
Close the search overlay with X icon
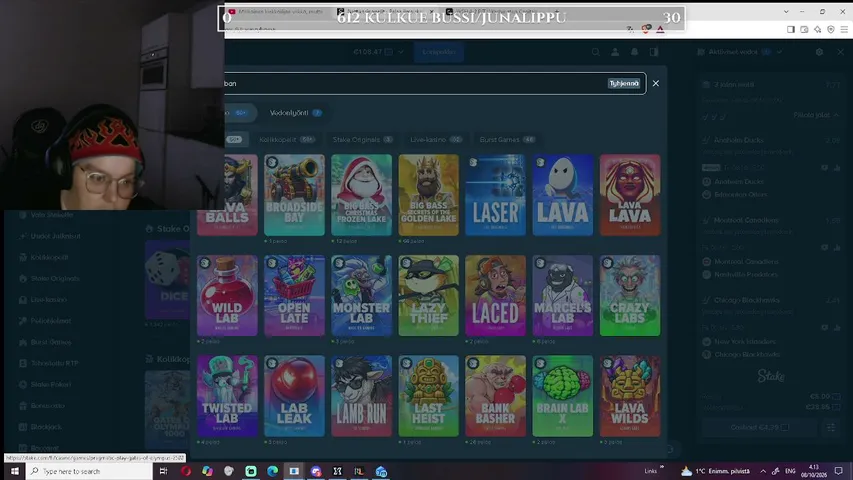(656, 83)
